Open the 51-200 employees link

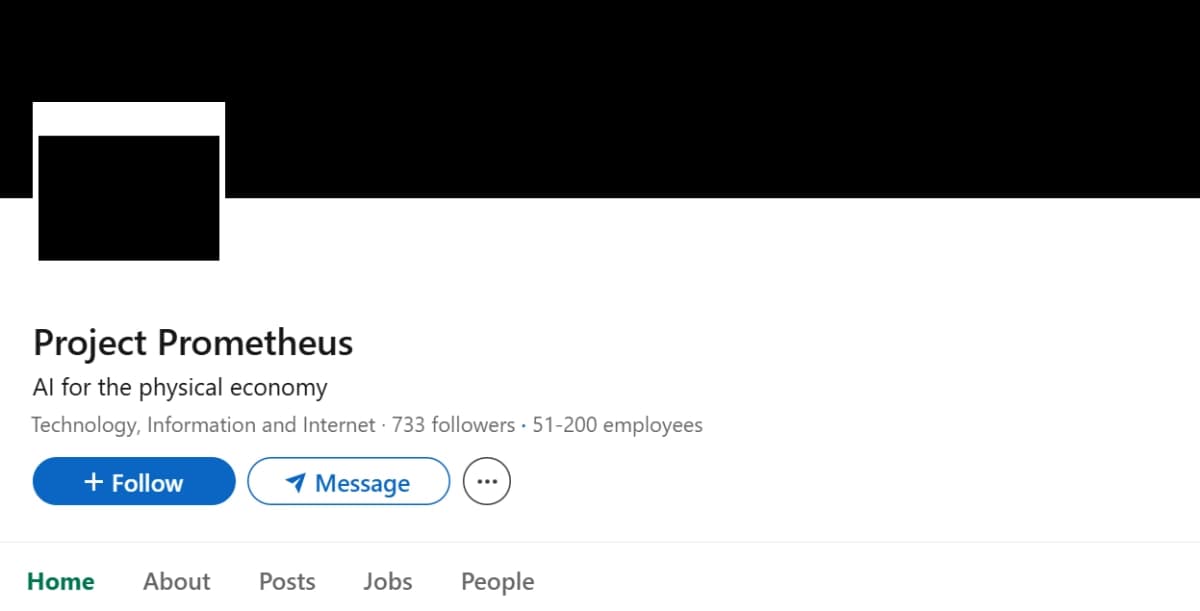617,425
